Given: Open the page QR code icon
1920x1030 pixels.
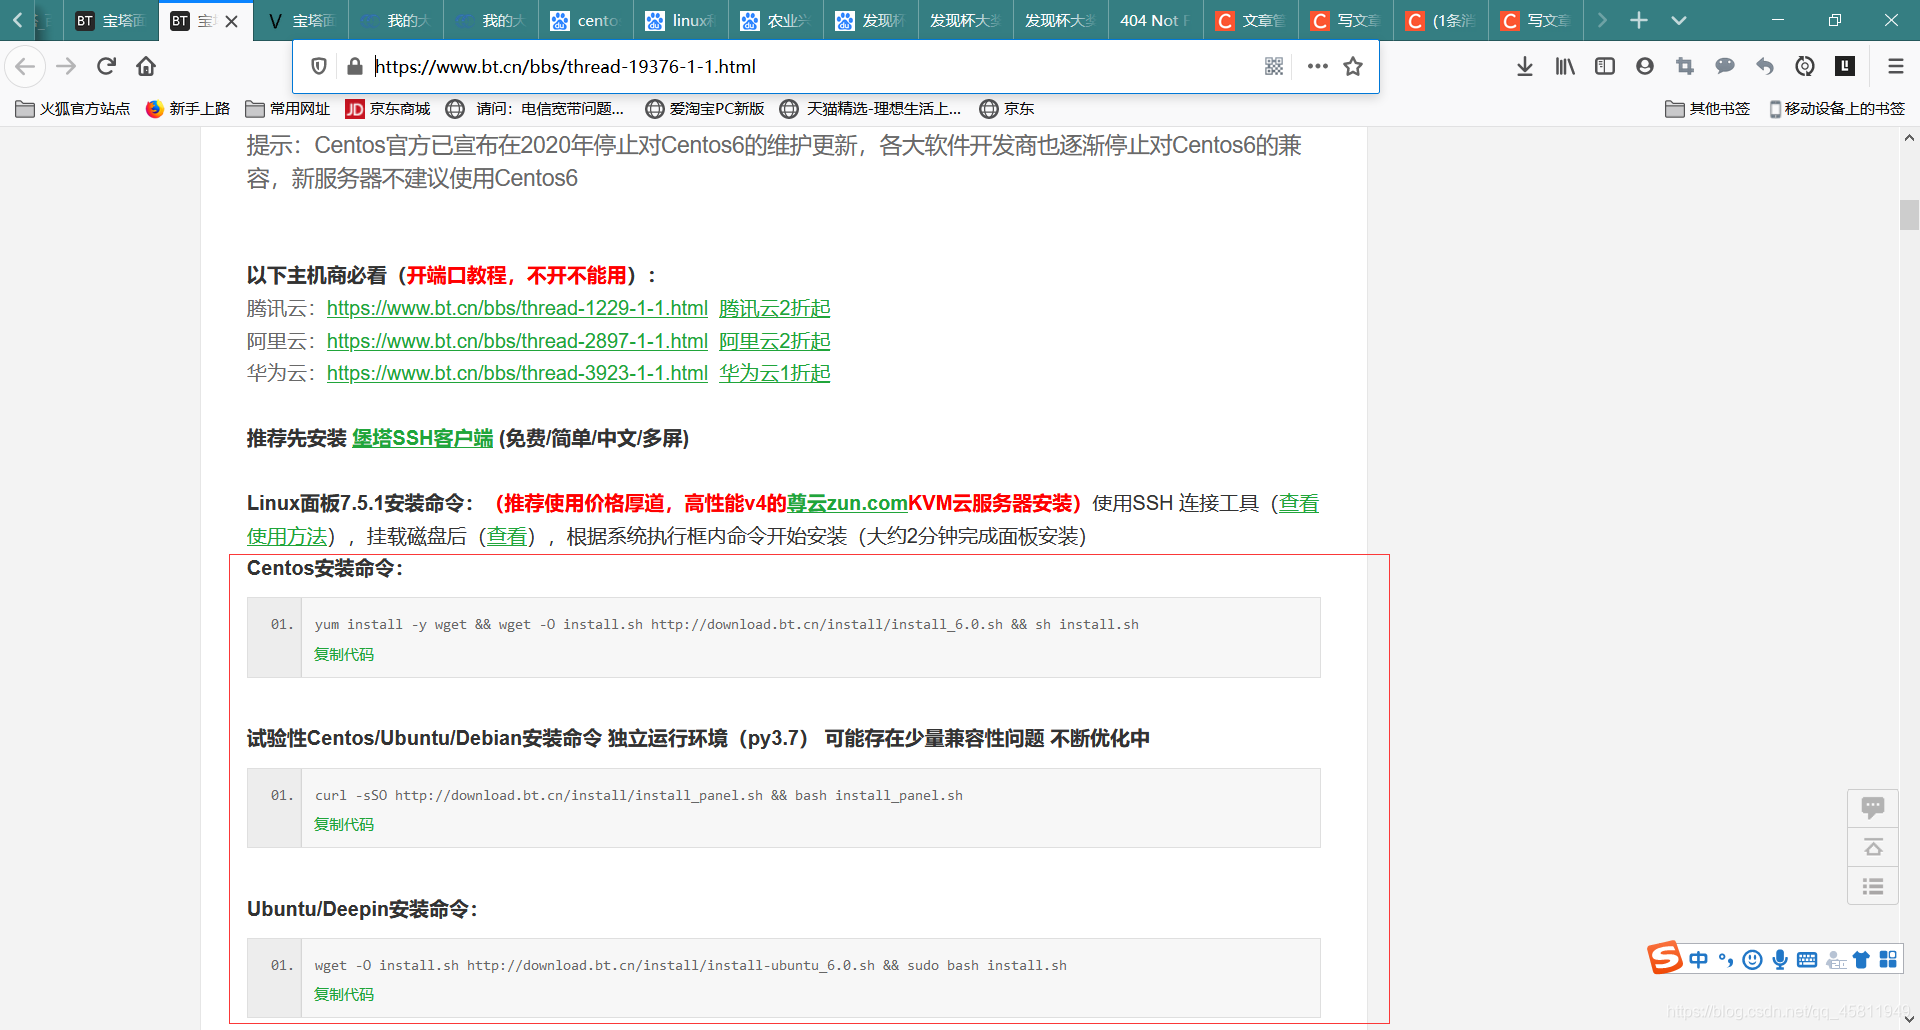Looking at the screenshot, I should (x=1273, y=66).
